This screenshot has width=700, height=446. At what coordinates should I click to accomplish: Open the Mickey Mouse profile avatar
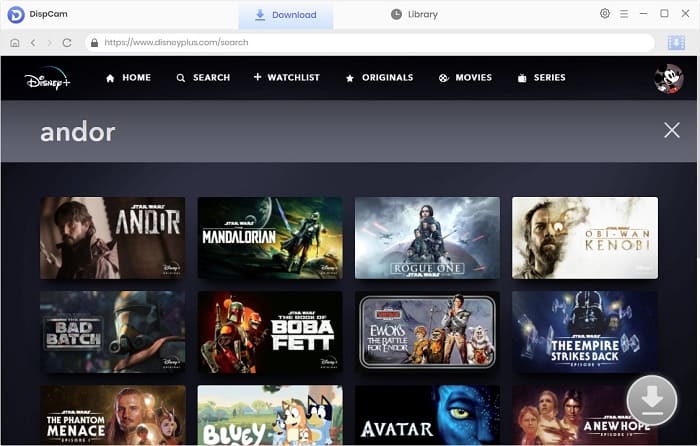668,79
